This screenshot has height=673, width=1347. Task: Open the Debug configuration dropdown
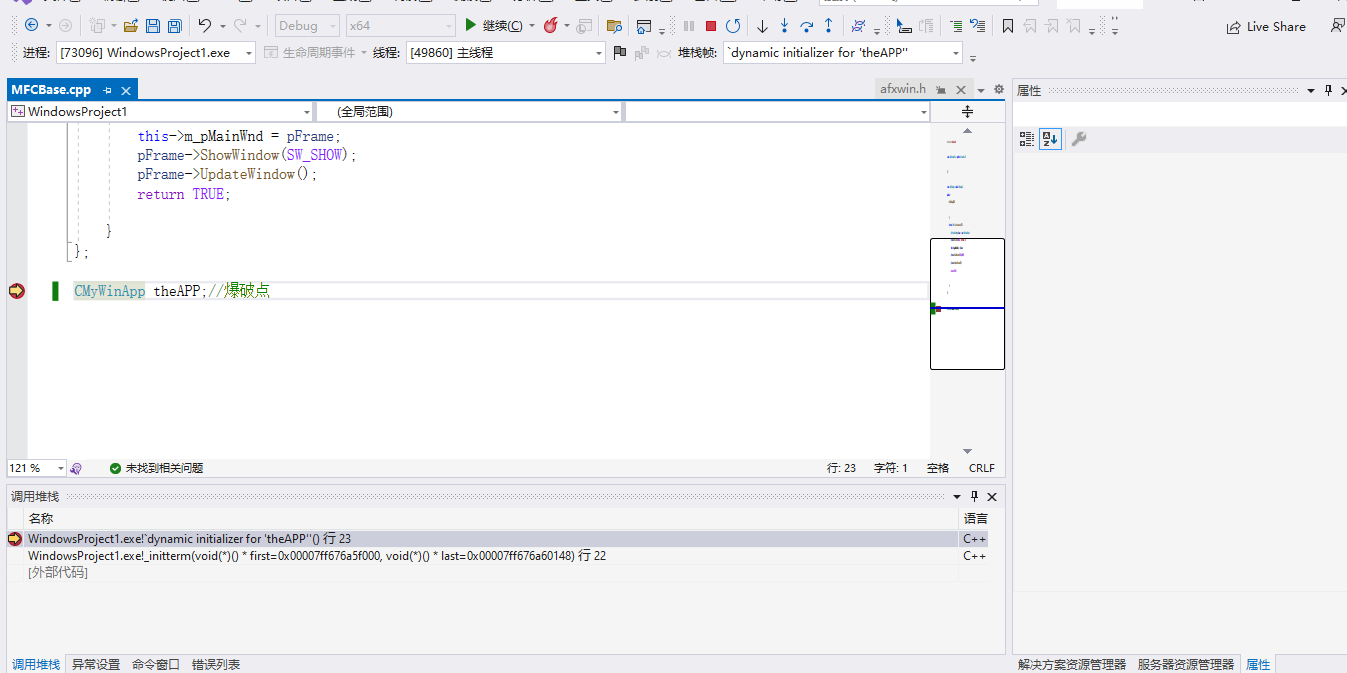(x=306, y=26)
